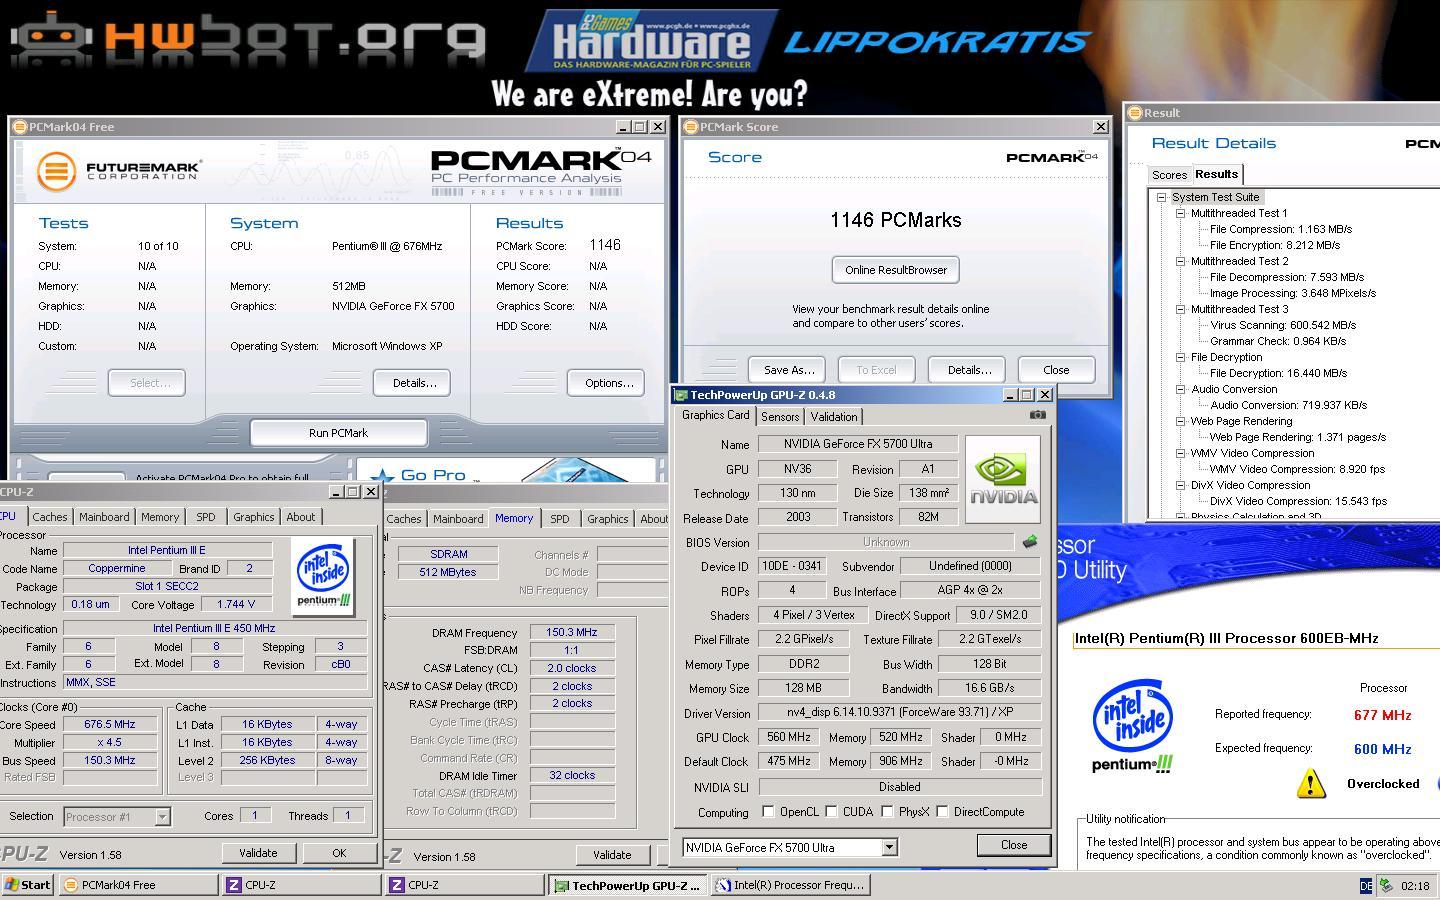The image size is (1440, 900).
Task: Click the PCMark Score window title icon
Action: point(690,127)
